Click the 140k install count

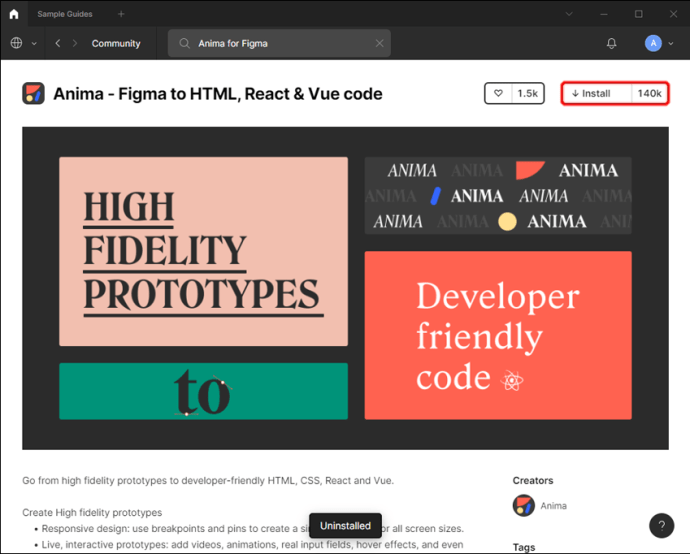[650, 93]
